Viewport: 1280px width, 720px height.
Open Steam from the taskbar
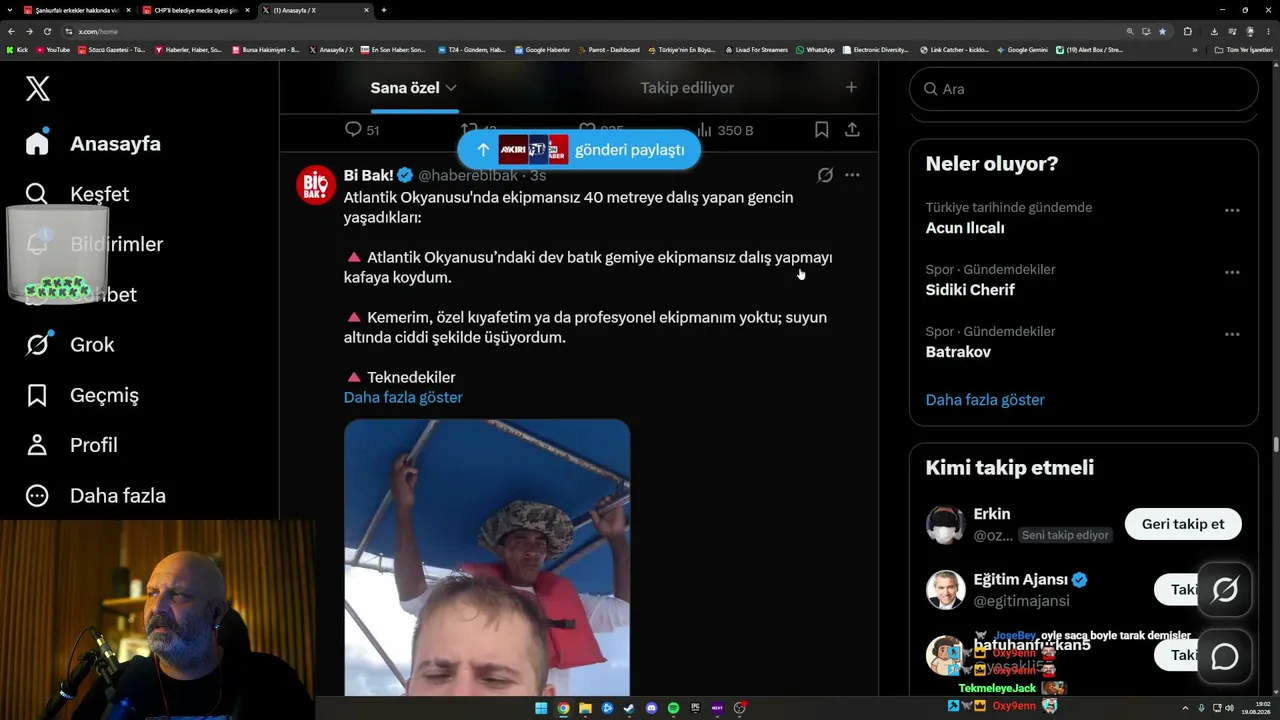629,708
